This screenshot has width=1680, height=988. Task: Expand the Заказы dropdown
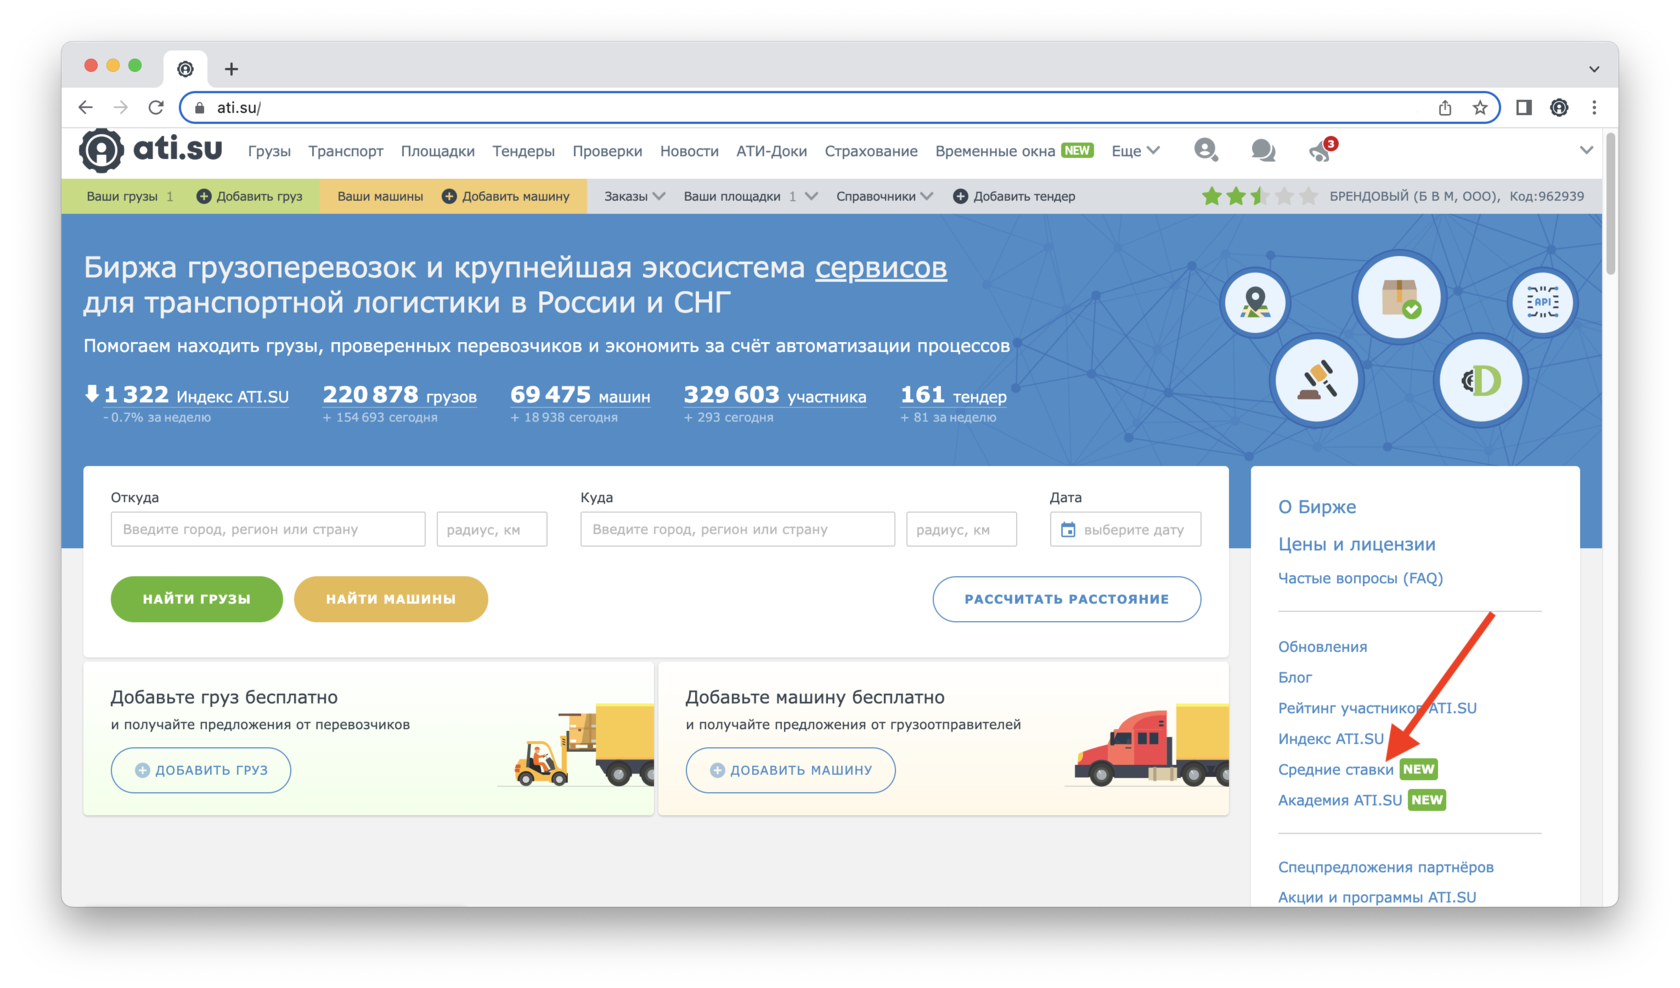[x=634, y=196]
